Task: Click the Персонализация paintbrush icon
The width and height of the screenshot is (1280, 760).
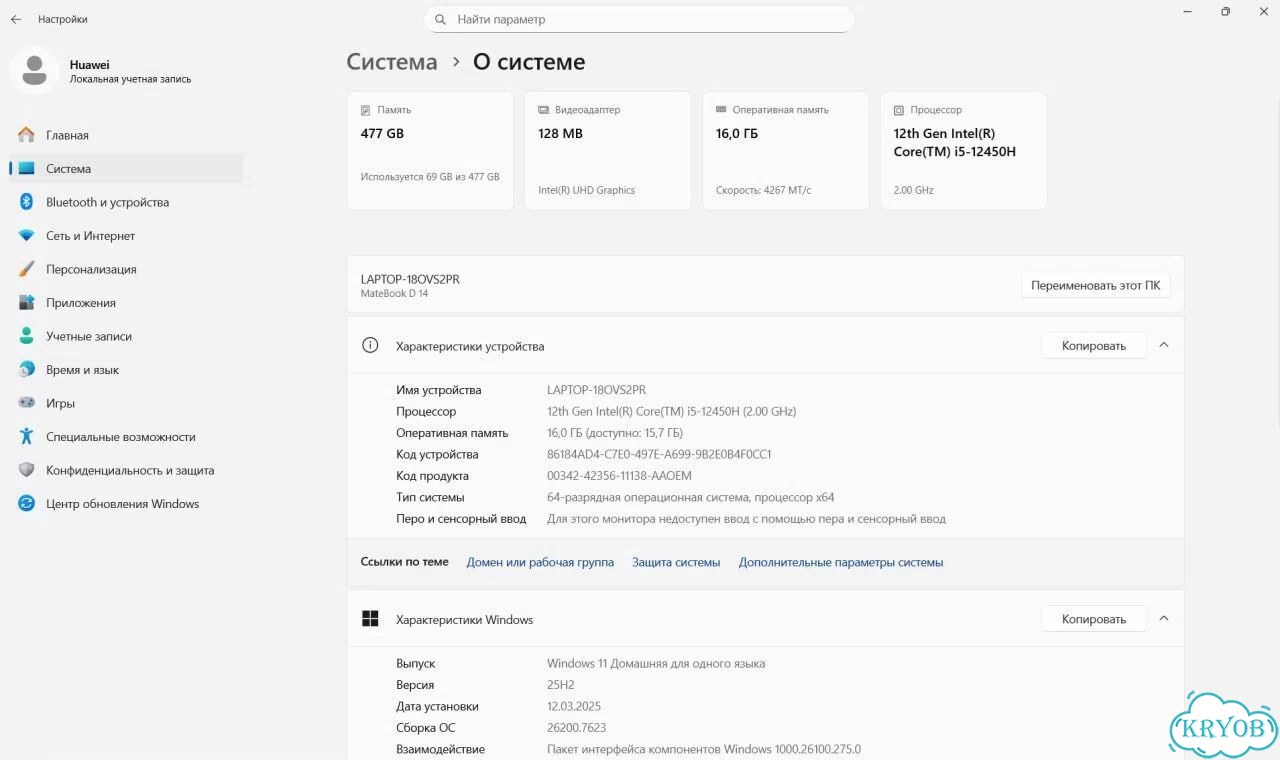Action: point(27,269)
